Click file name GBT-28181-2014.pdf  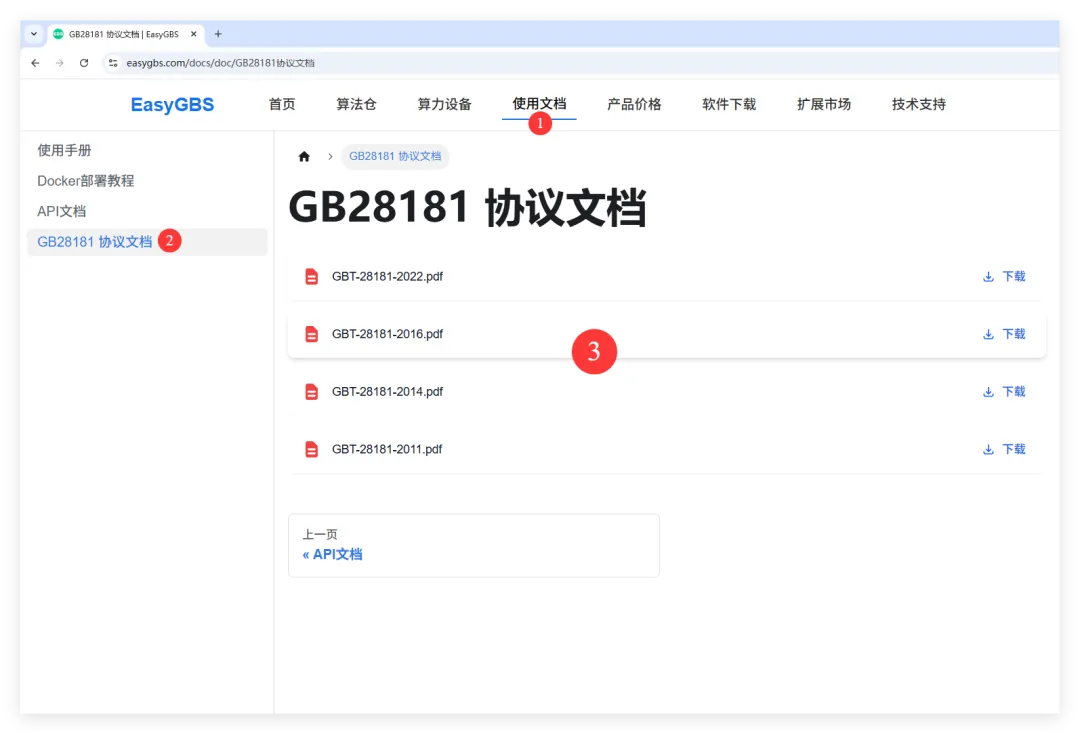(x=387, y=392)
